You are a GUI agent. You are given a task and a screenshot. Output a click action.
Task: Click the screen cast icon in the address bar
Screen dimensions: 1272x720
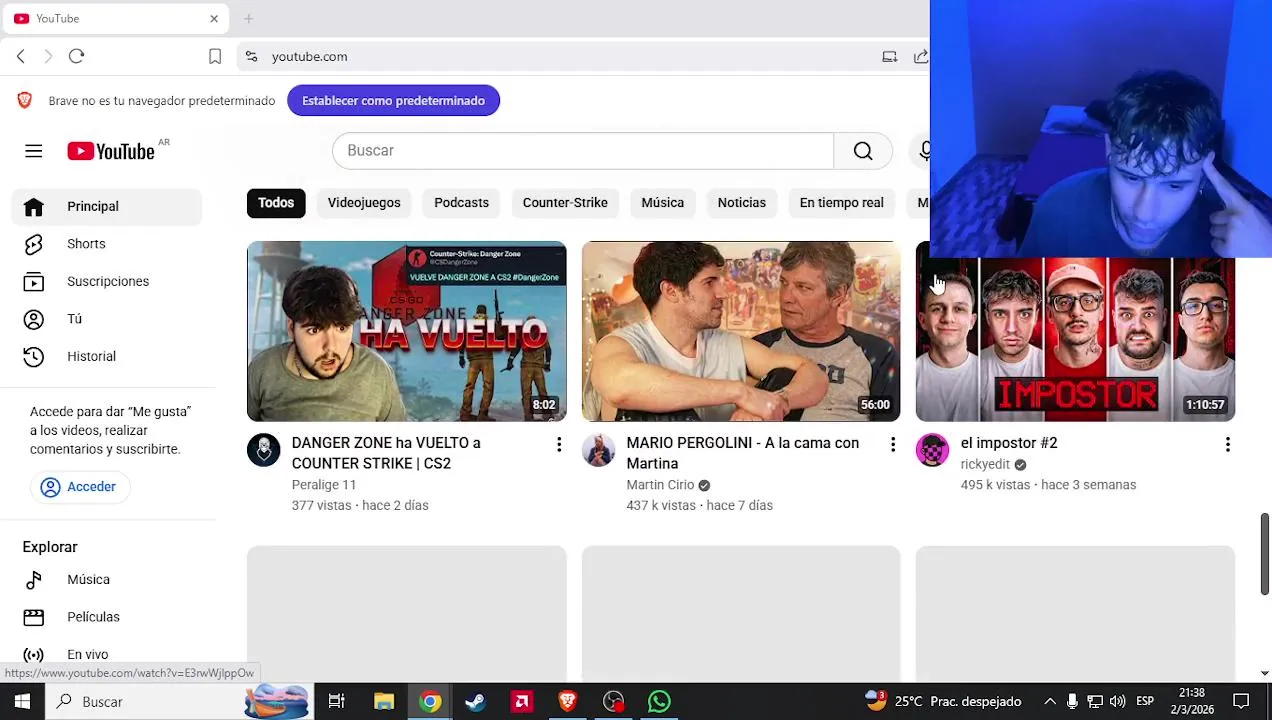[x=889, y=57]
